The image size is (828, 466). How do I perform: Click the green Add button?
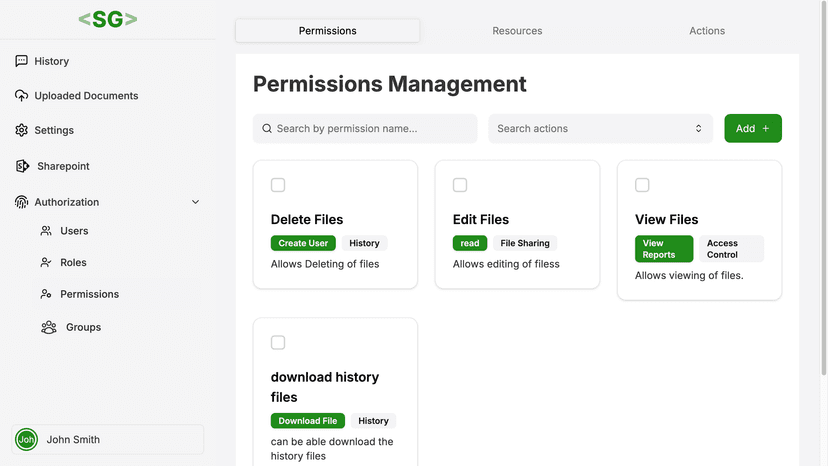(752, 128)
